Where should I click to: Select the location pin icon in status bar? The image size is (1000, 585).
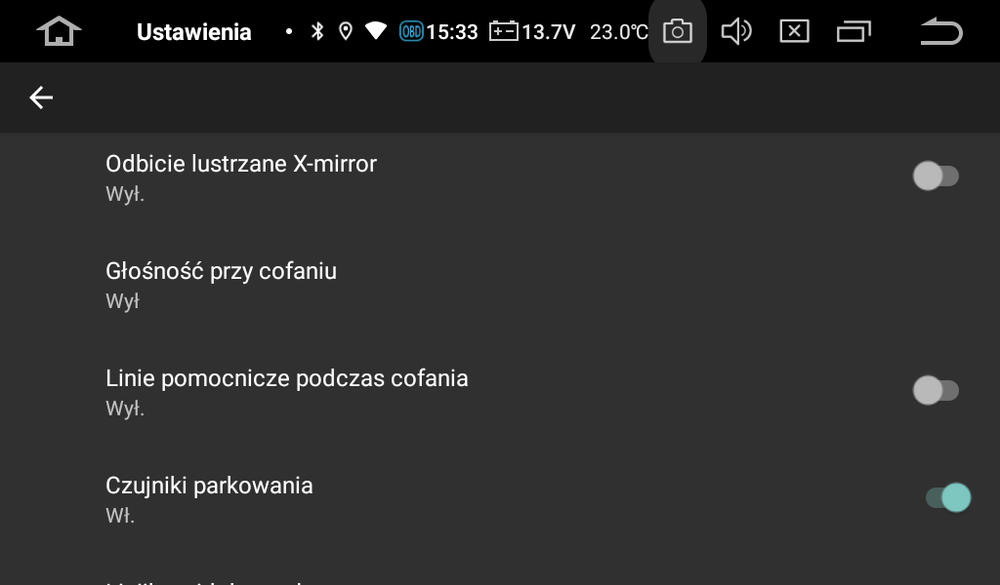pyautogui.click(x=346, y=31)
